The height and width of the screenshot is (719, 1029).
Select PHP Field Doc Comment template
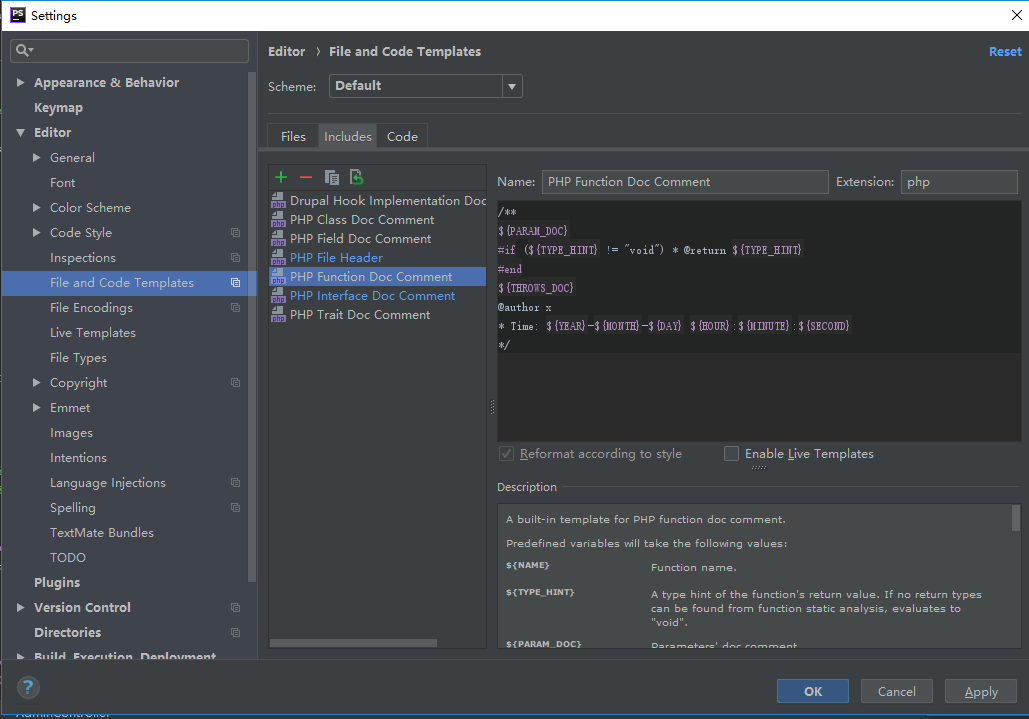tap(378, 239)
